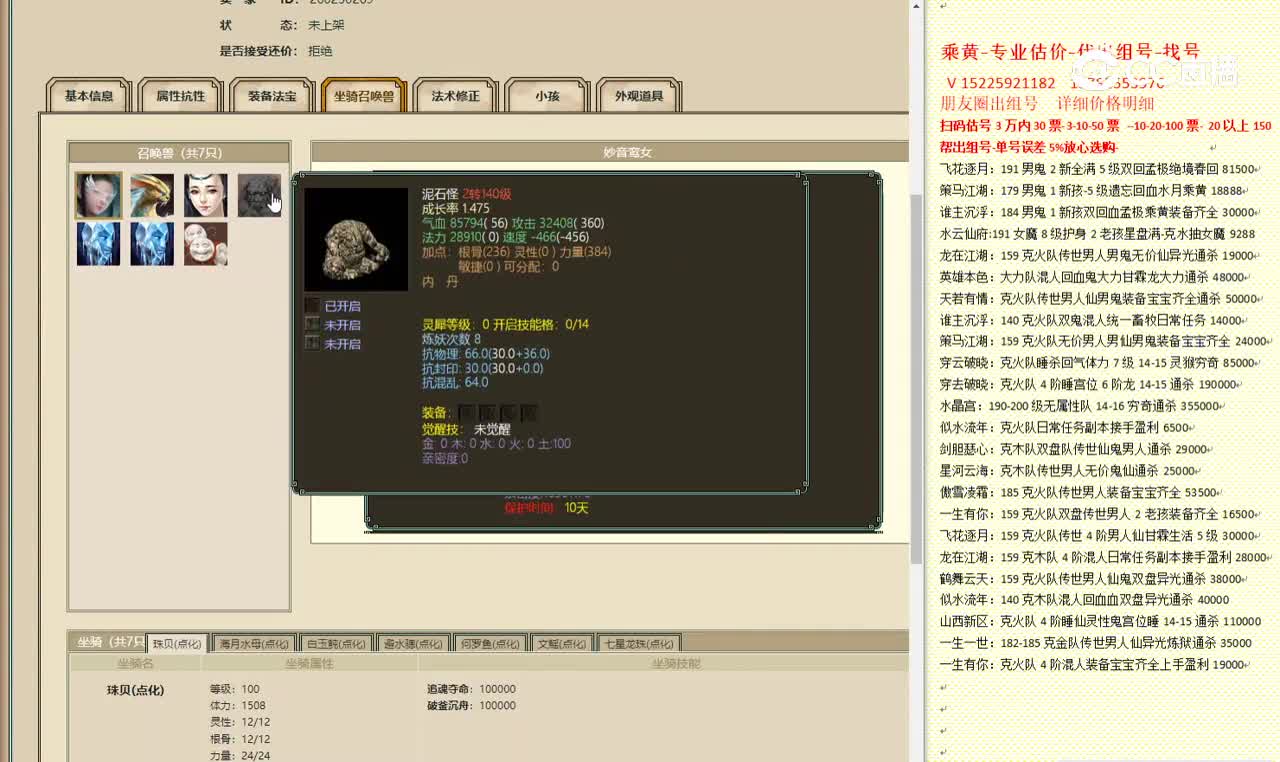Image resolution: width=1280 pixels, height=762 pixels.
Task: Click the 一生一世 35000 listing
Action: coord(1096,643)
